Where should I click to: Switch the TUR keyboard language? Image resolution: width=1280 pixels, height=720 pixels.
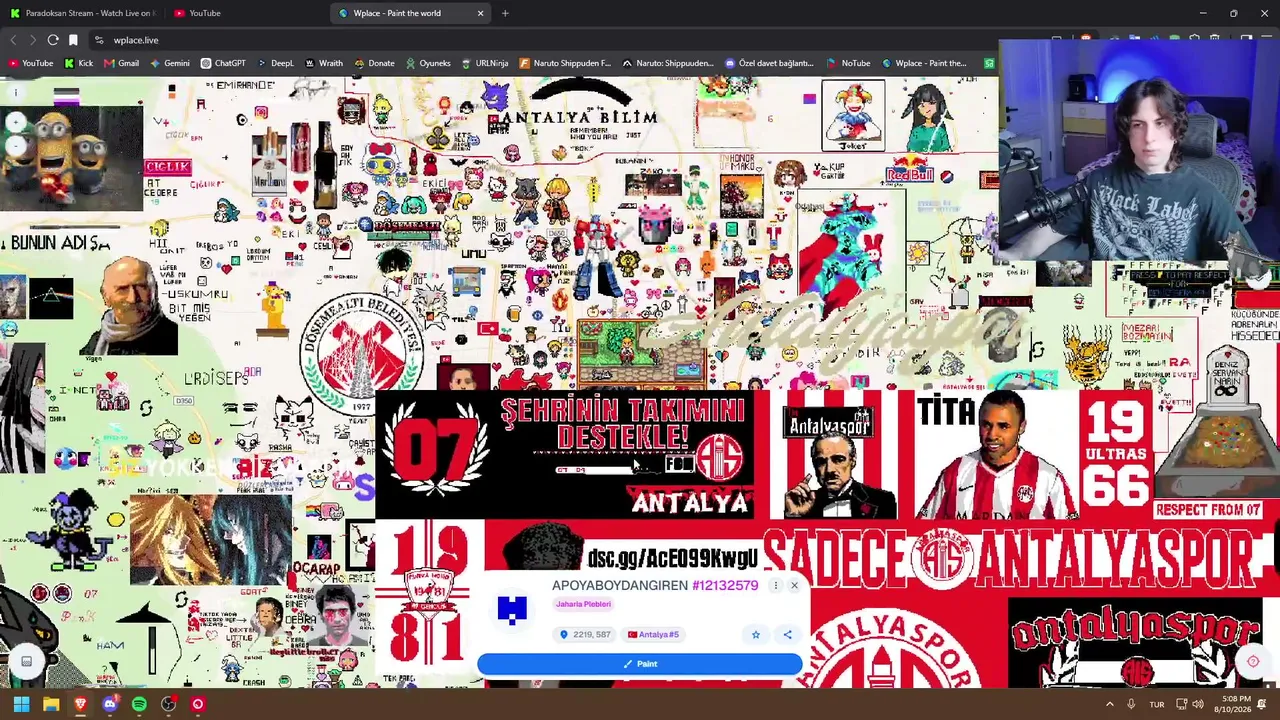[1157, 704]
